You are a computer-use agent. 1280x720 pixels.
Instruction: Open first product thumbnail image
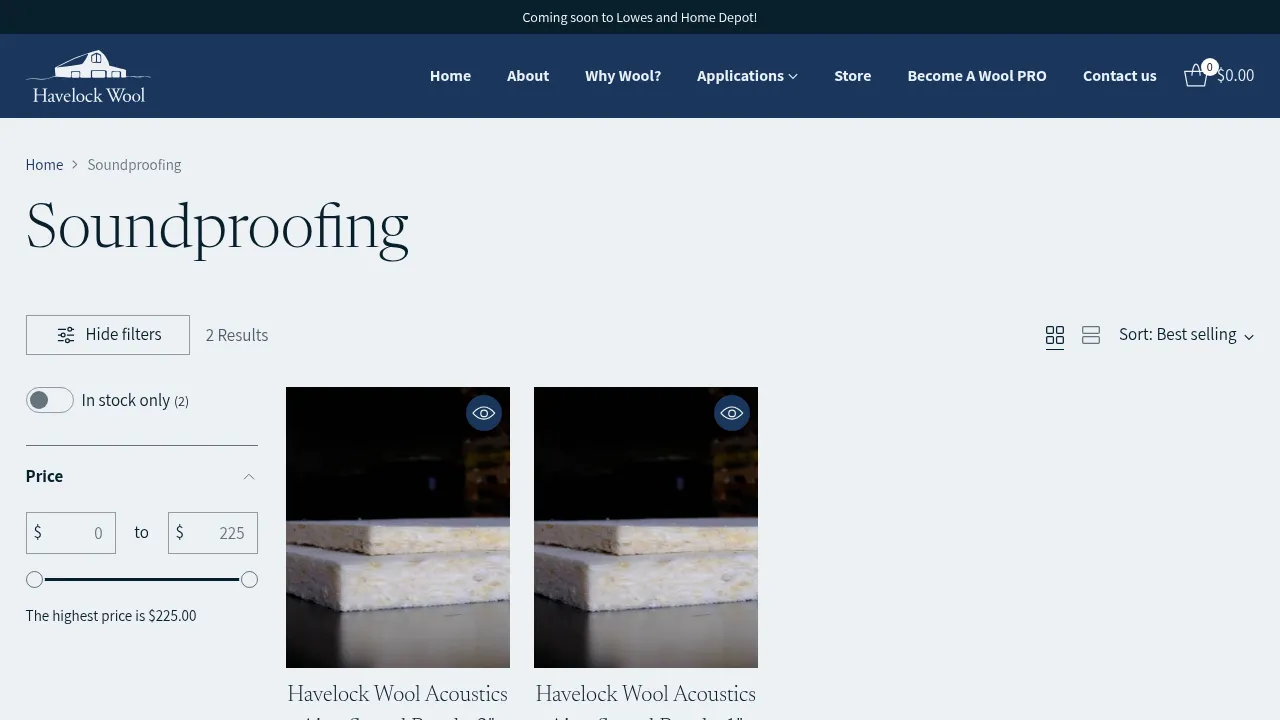tap(398, 527)
